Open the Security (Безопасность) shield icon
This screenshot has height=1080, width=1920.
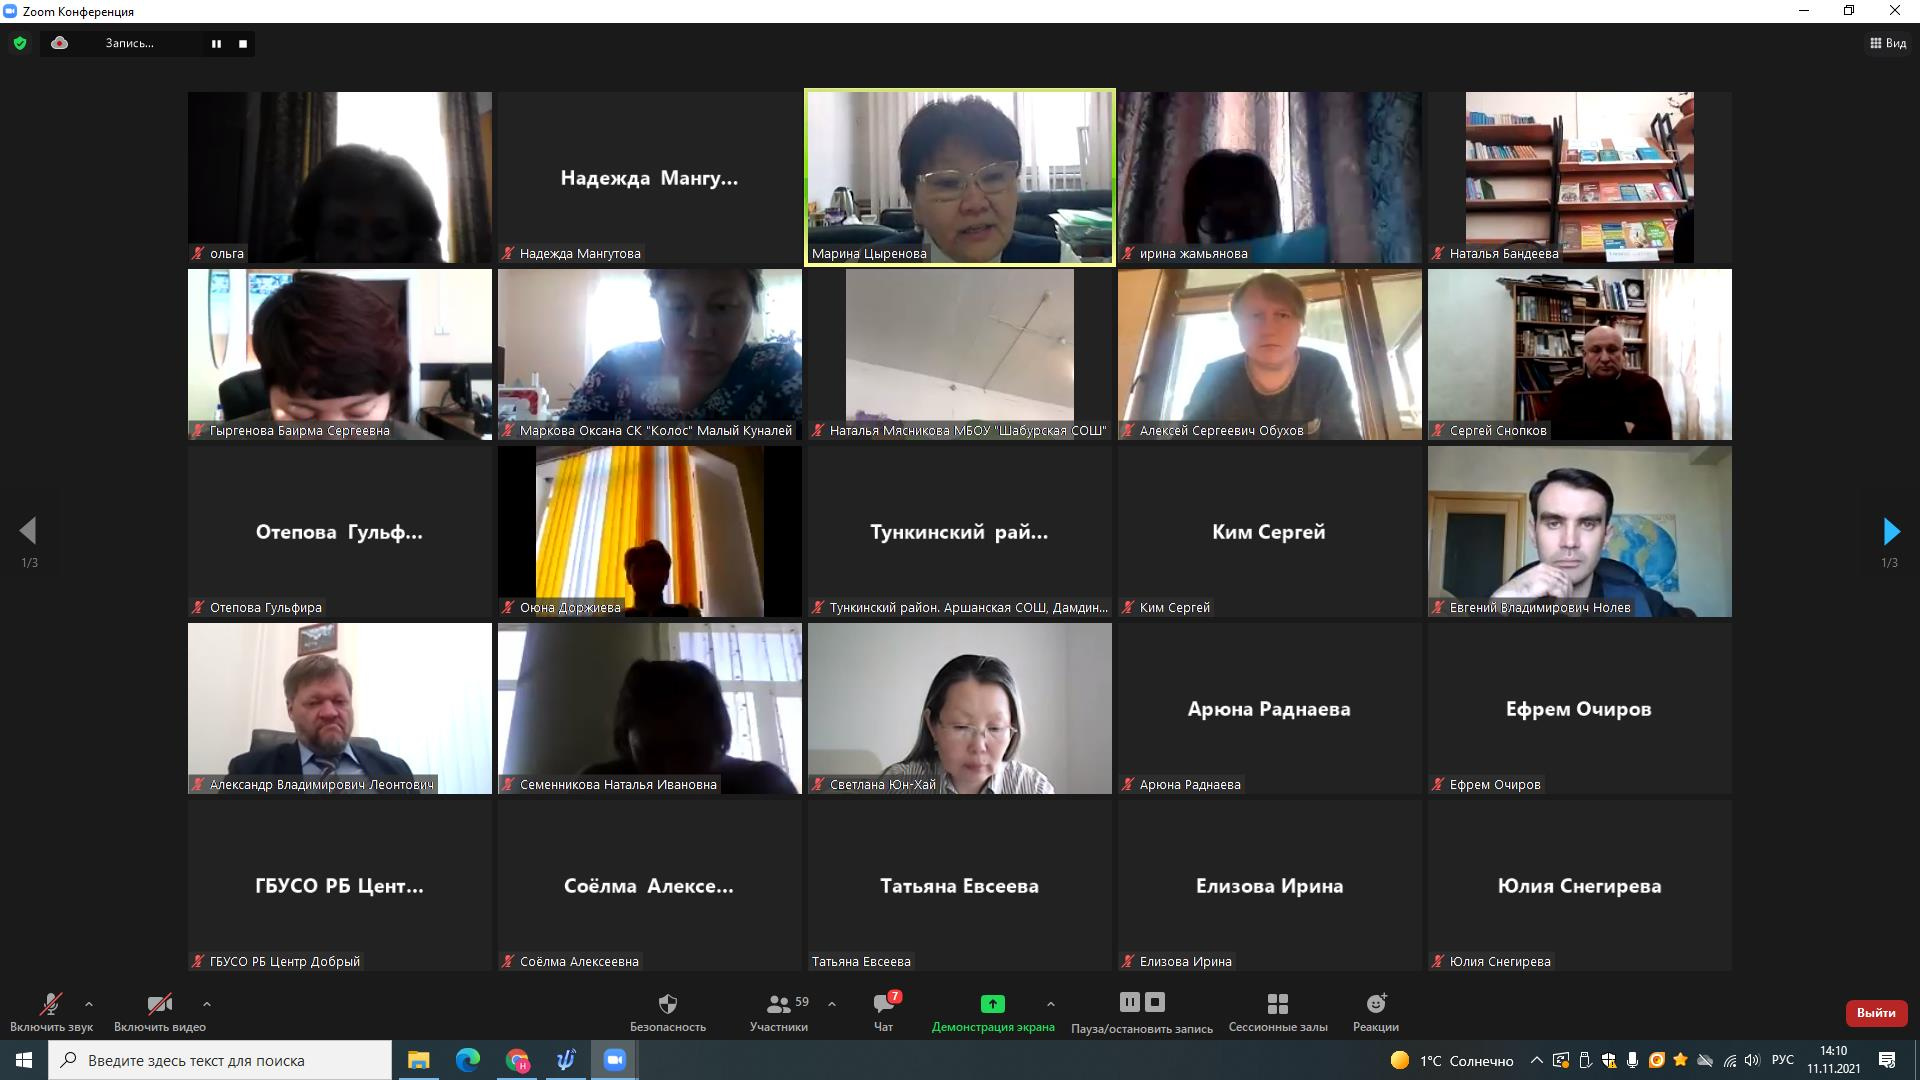coord(668,1004)
